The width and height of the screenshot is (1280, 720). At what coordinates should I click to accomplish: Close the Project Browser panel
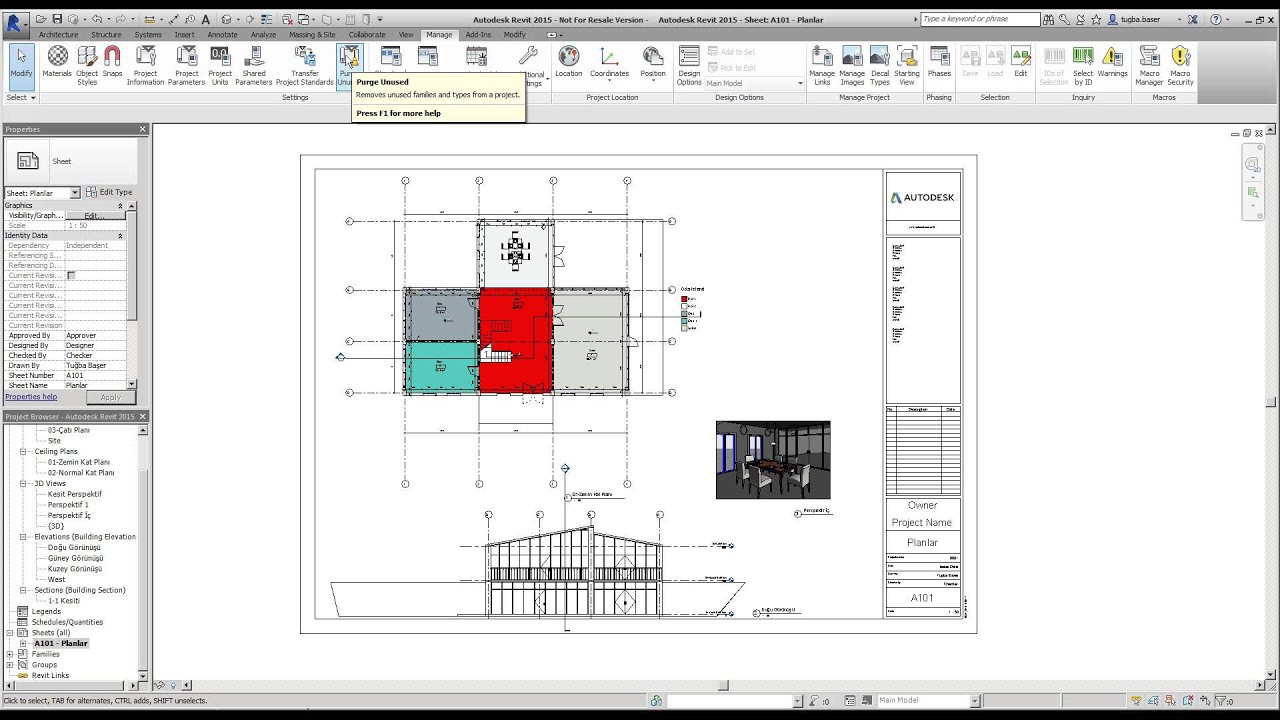click(142, 416)
